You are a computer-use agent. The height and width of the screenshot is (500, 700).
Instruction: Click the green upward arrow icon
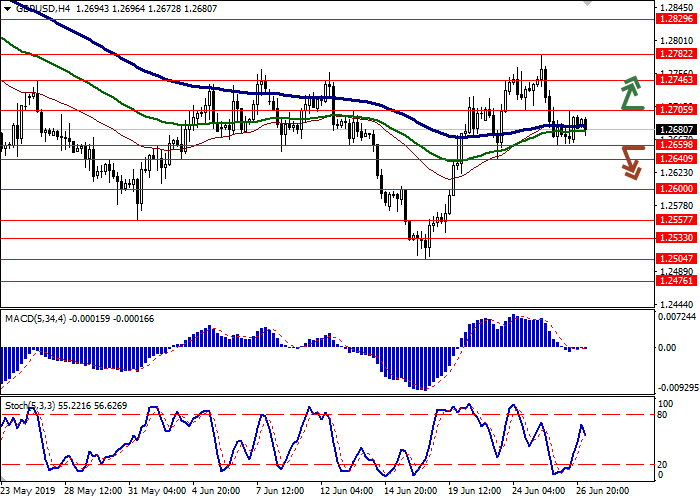[629, 92]
